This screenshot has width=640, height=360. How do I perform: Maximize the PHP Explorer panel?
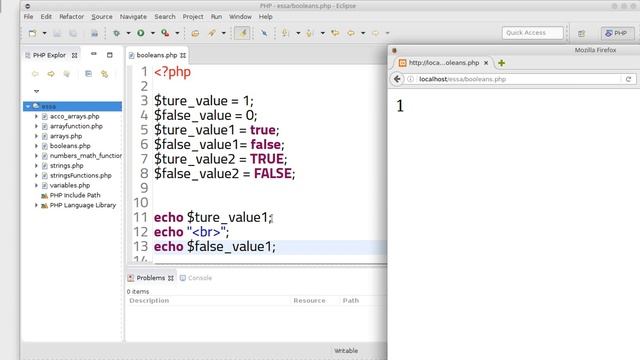109,55
